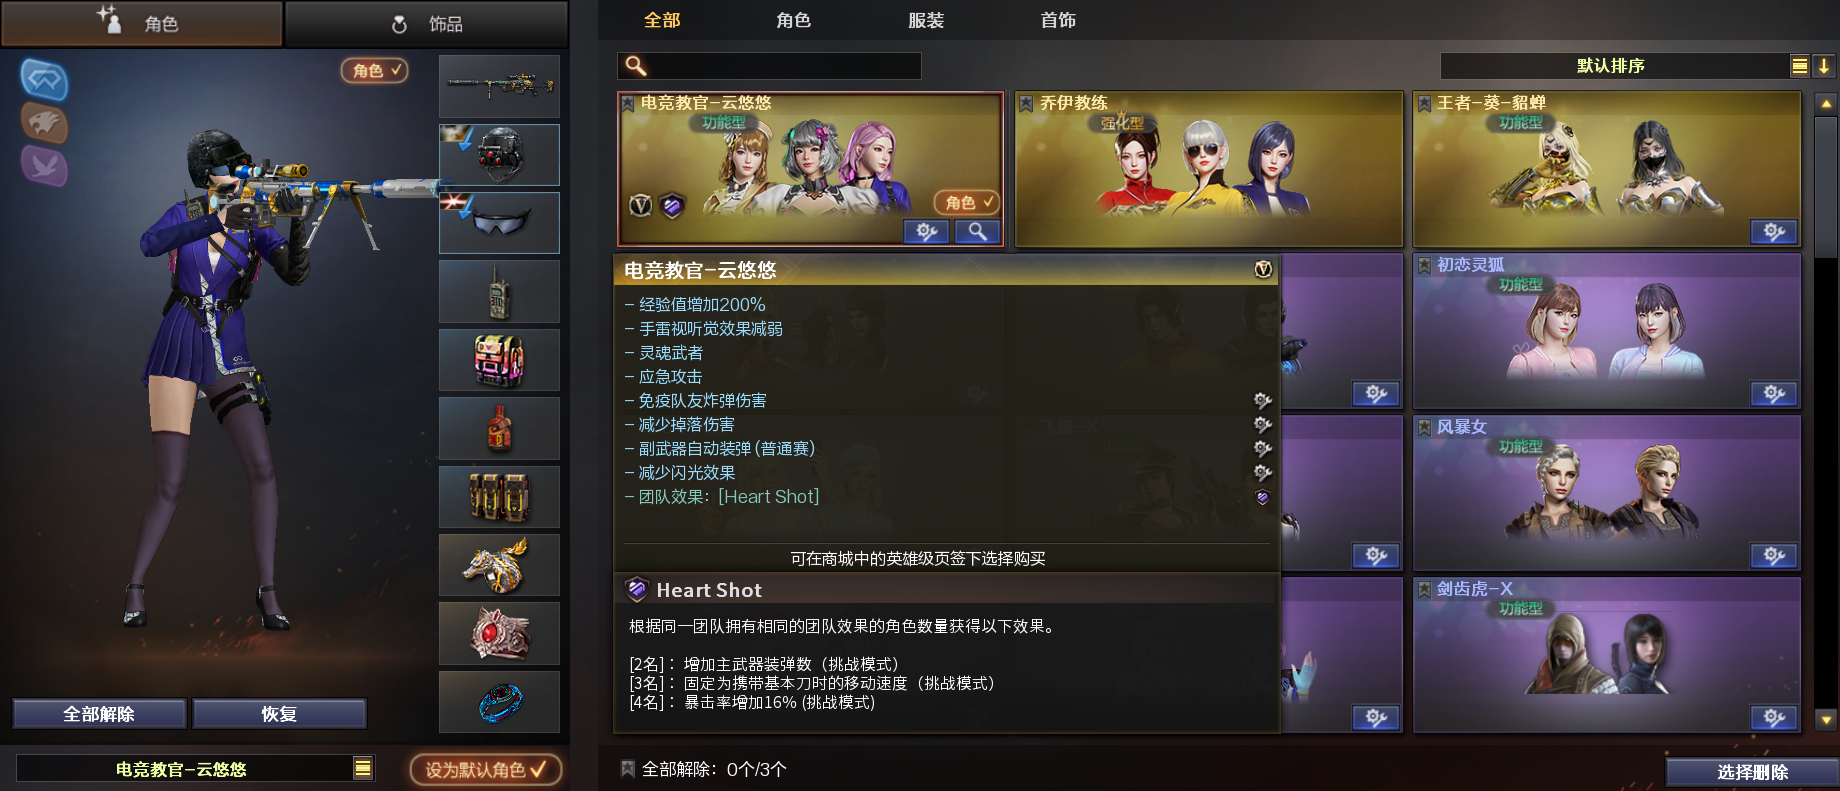Enable 设为默认角色 checkbox button

(x=486, y=769)
